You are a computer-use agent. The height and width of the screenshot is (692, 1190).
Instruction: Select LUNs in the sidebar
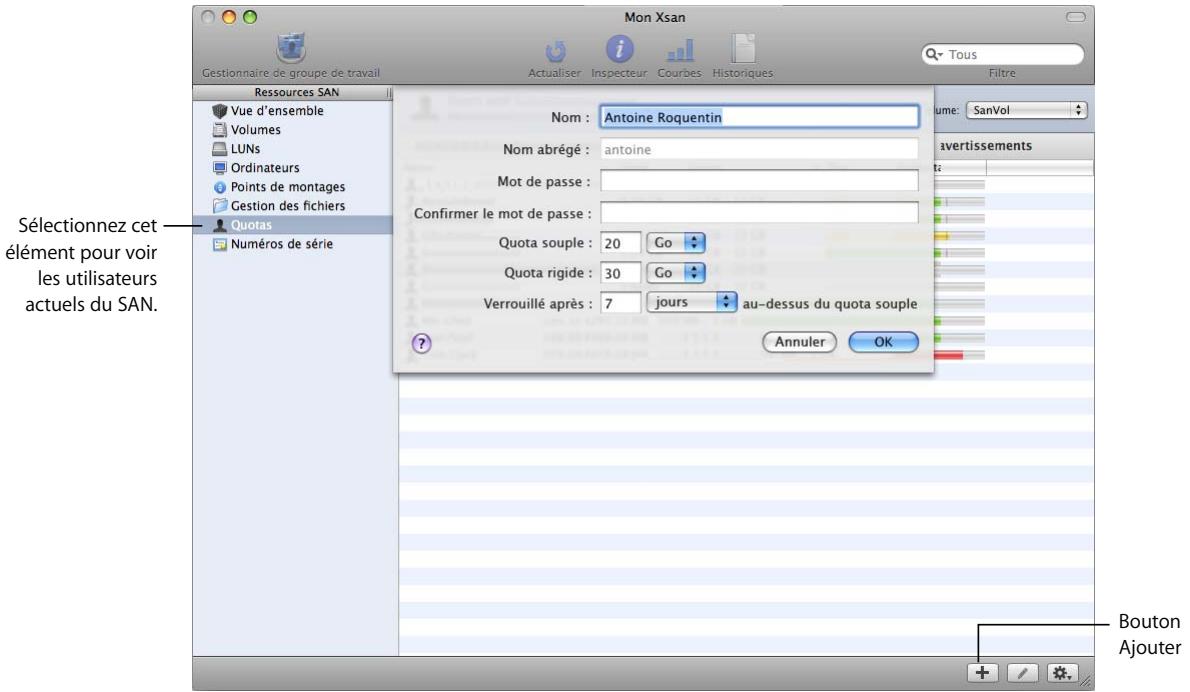(x=245, y=149)
